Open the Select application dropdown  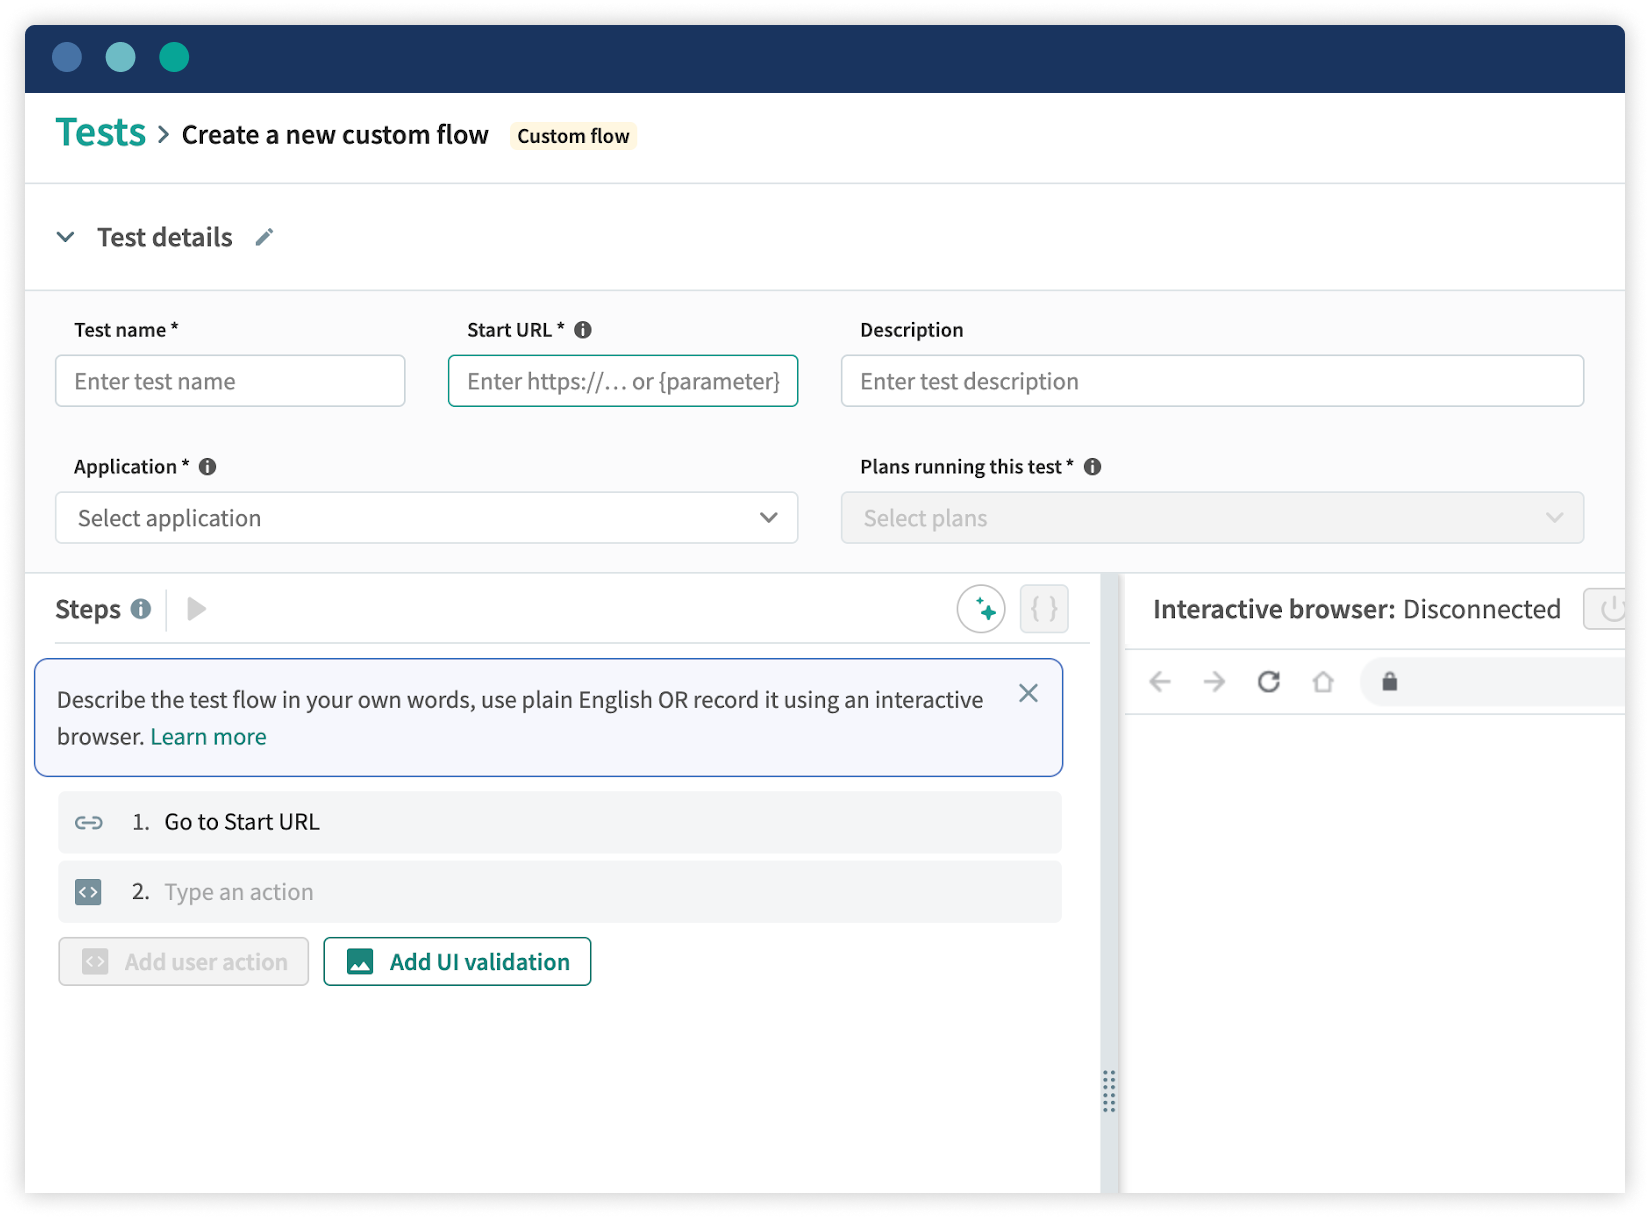[x=426, y=518]
